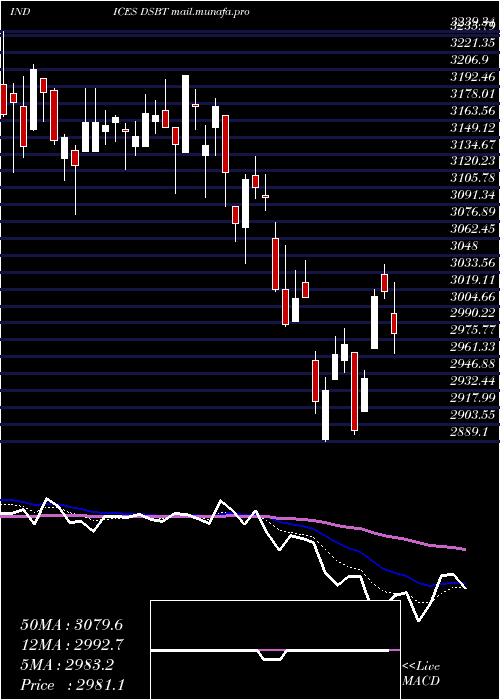The height and width of the screenshot is (700, 500).
Task: Click the 2975.77 price level
Action: click(x=473, y=330)
